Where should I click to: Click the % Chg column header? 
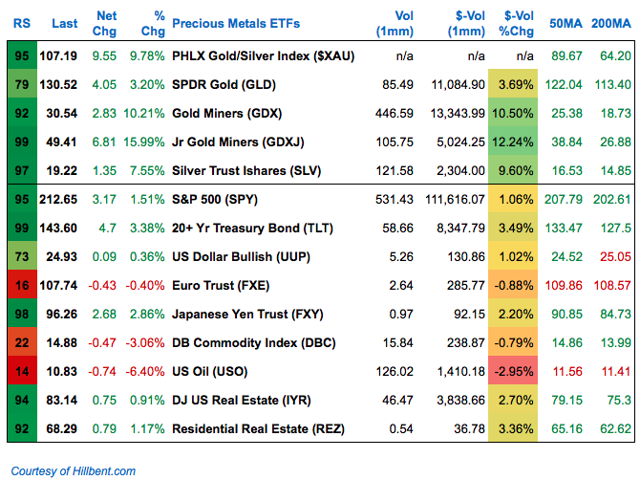tap(153, 23)
